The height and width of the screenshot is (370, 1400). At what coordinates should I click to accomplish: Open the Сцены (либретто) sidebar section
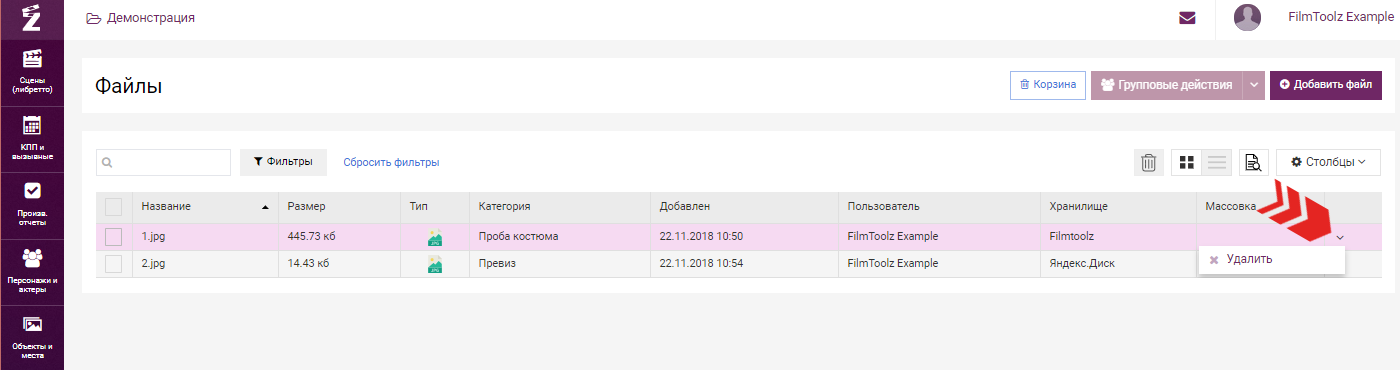click(x=32, y=72)
